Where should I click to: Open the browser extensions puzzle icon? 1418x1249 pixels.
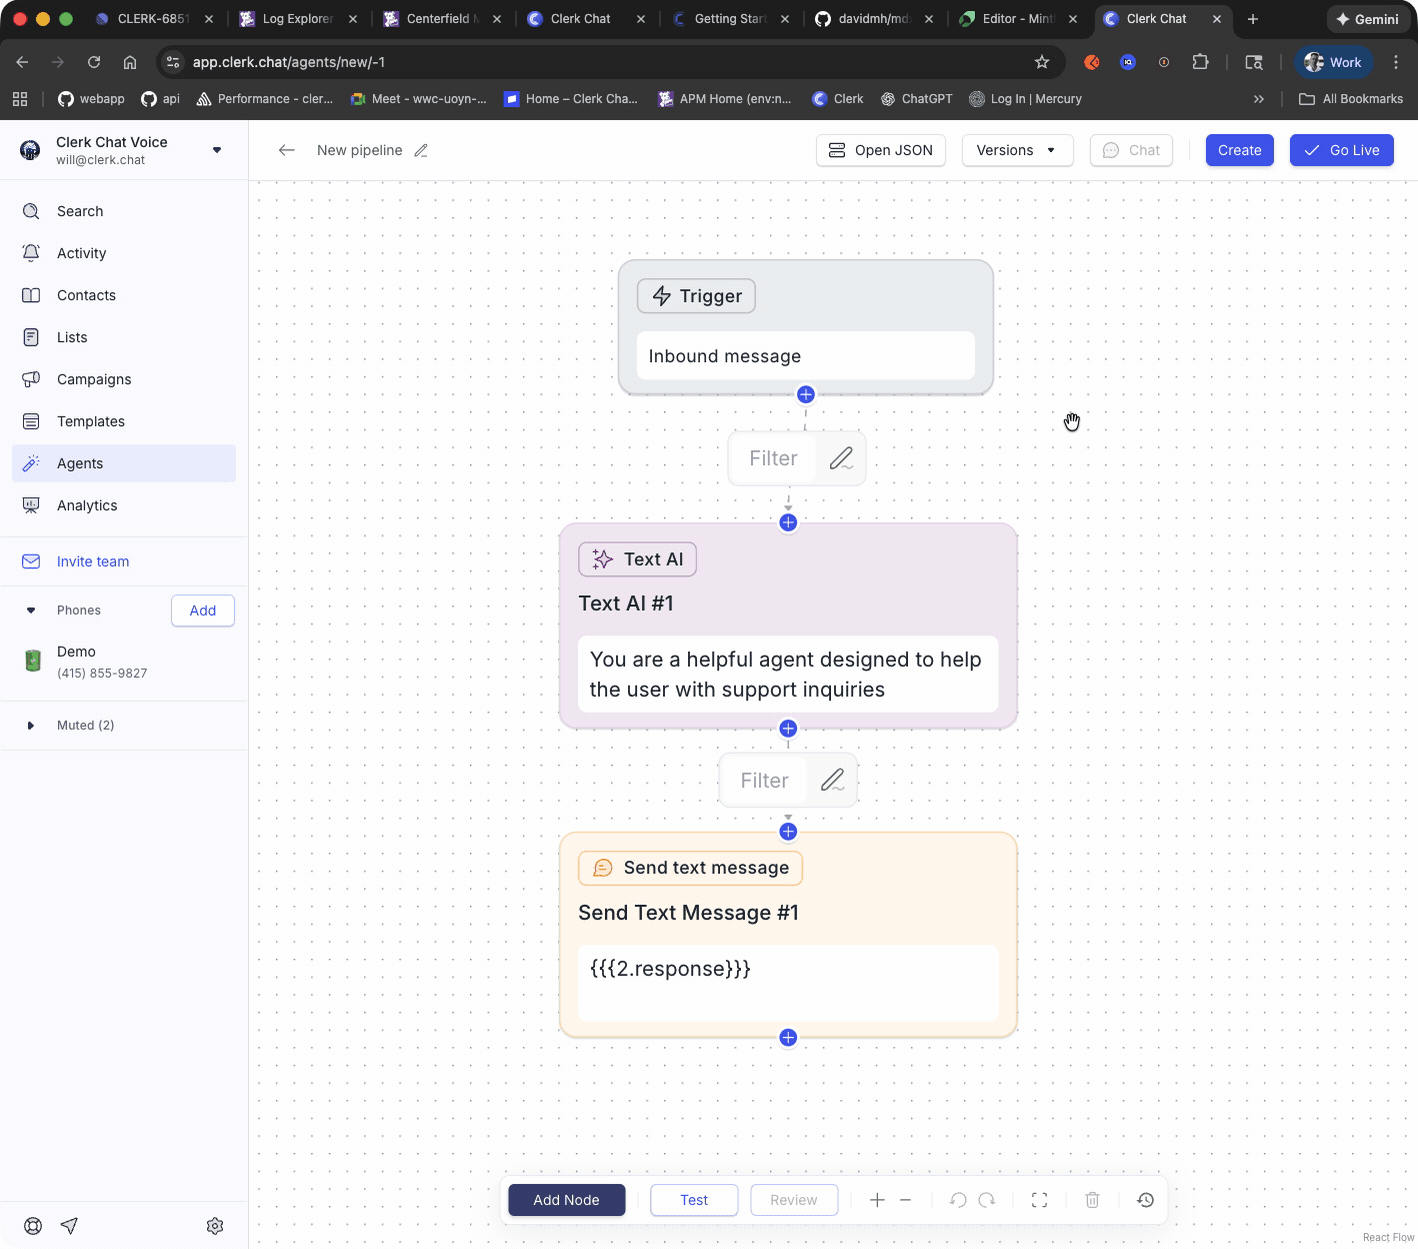point(1201,62)
